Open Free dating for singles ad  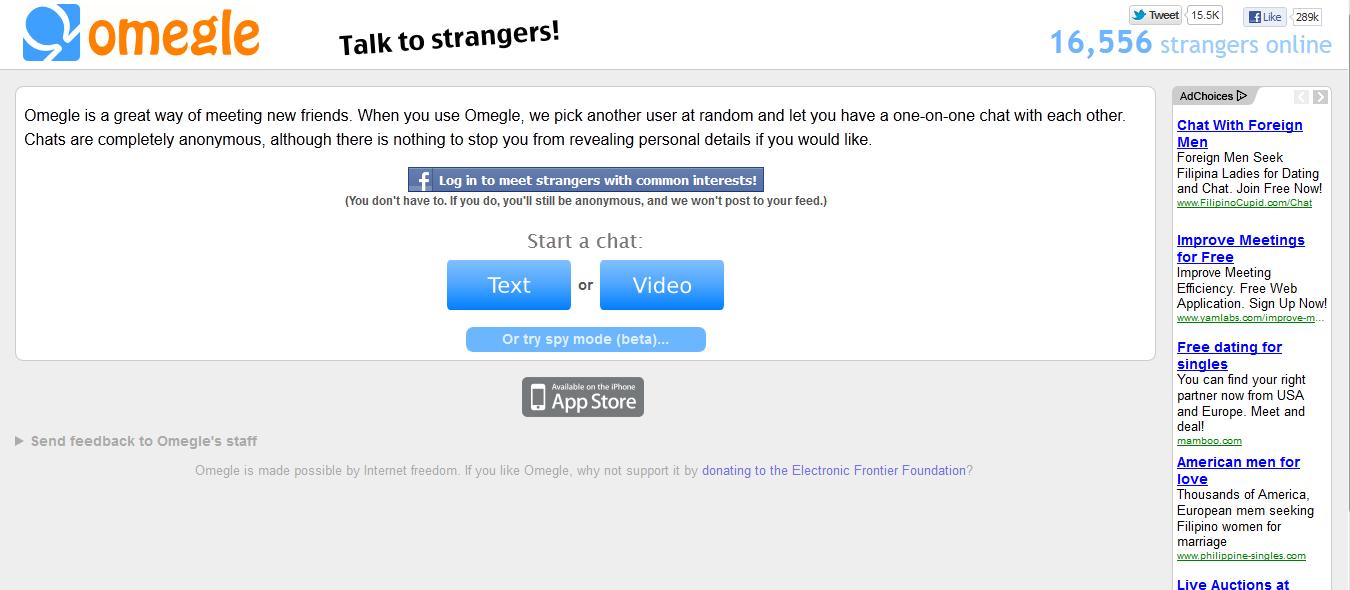coord(1229,355)
